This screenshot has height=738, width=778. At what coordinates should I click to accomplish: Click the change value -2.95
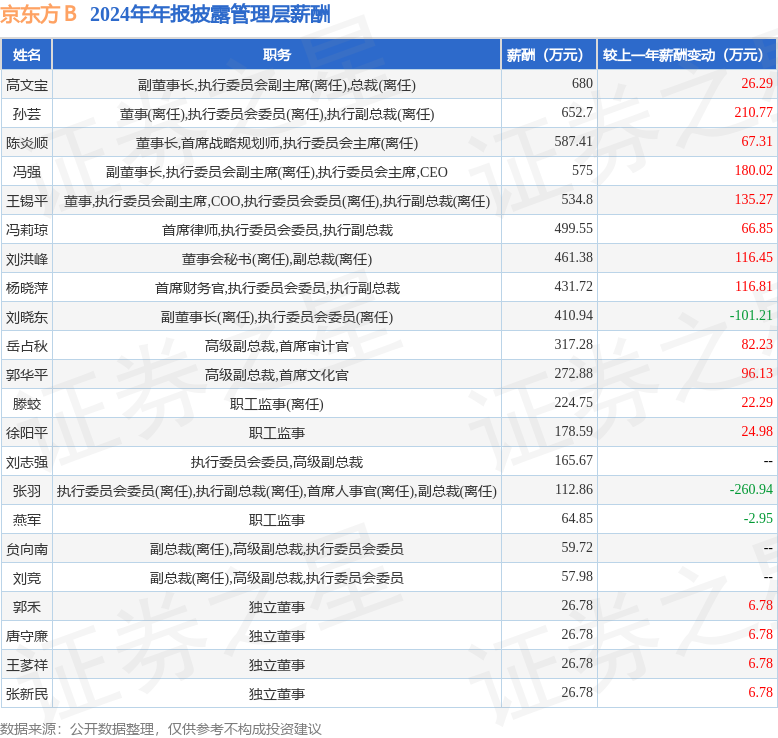pos(758,518)
